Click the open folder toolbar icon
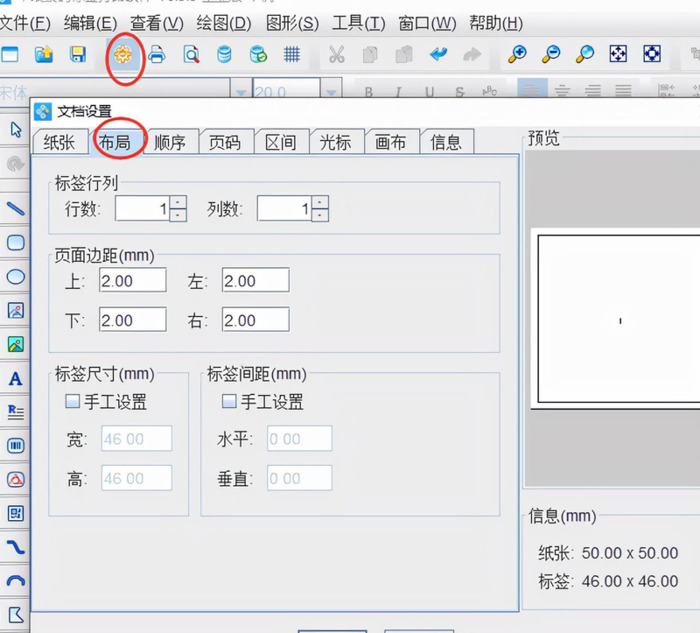 [44, 54]
